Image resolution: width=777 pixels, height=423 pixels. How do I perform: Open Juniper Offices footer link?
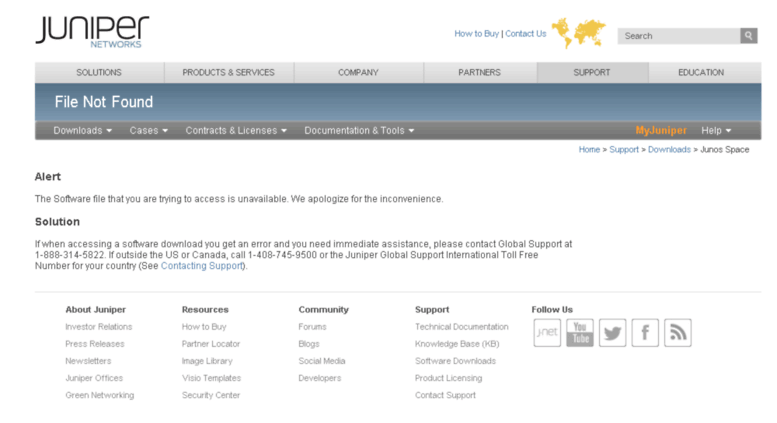coord(94,378)
